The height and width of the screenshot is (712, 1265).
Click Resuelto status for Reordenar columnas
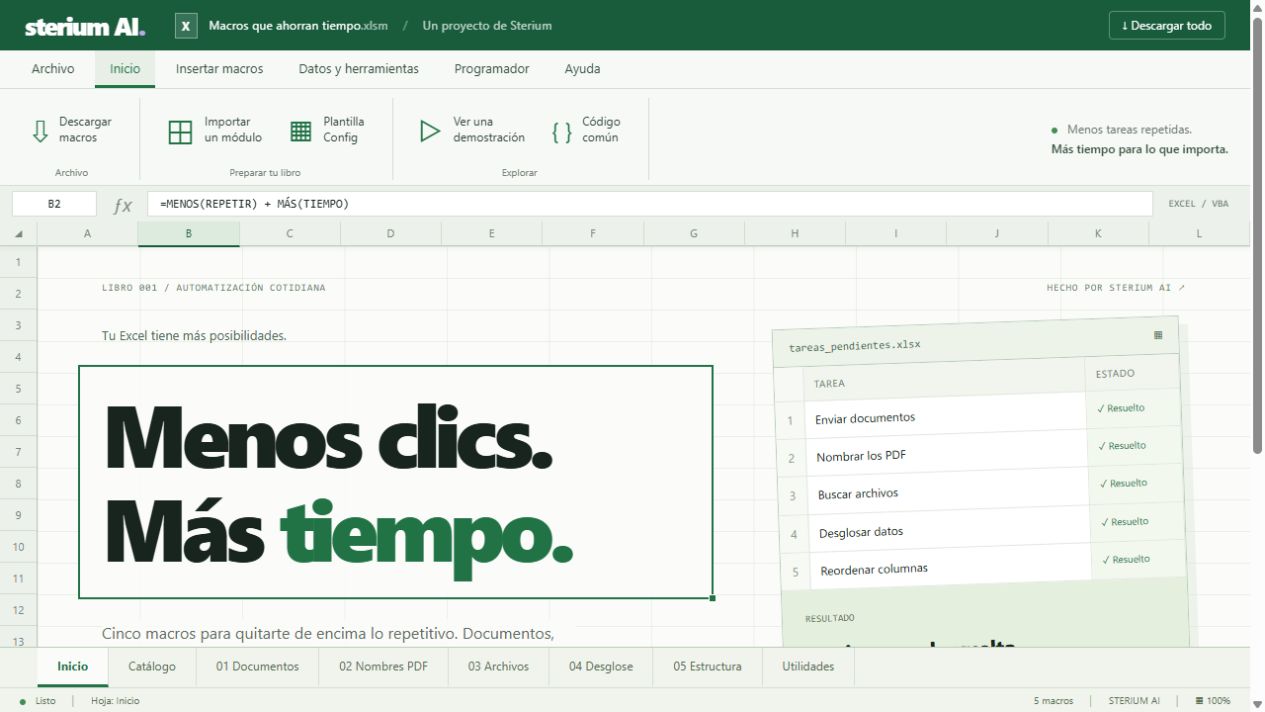[x=1126, y=559]
